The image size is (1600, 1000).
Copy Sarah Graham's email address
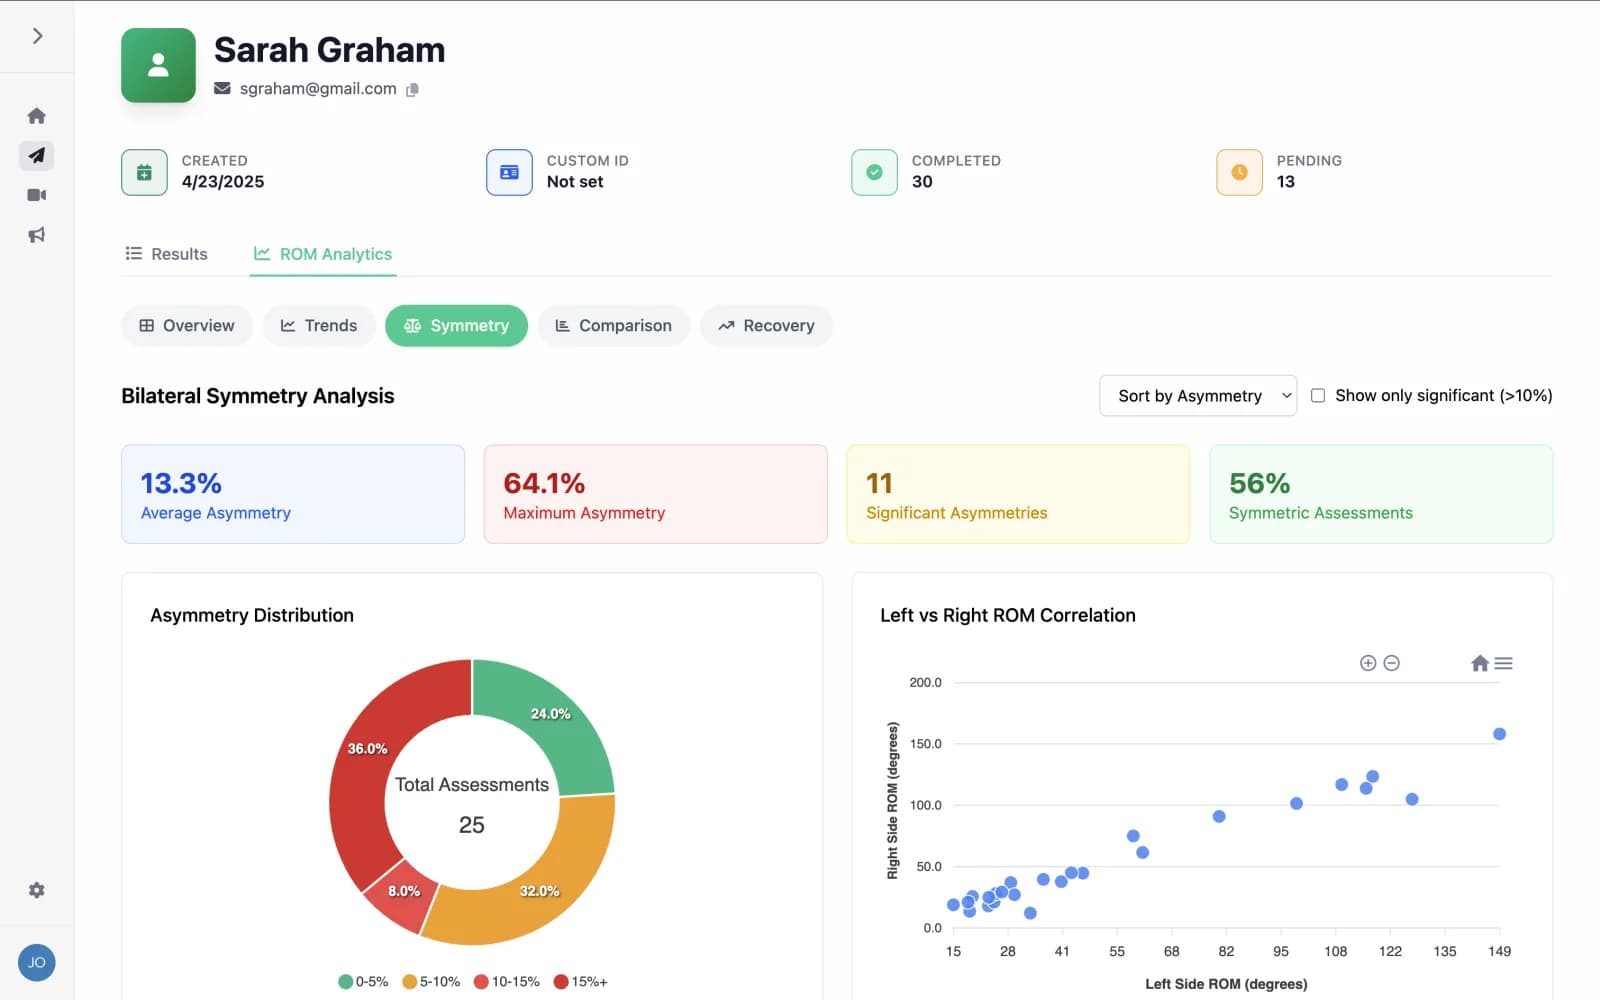tap(412, 89)
